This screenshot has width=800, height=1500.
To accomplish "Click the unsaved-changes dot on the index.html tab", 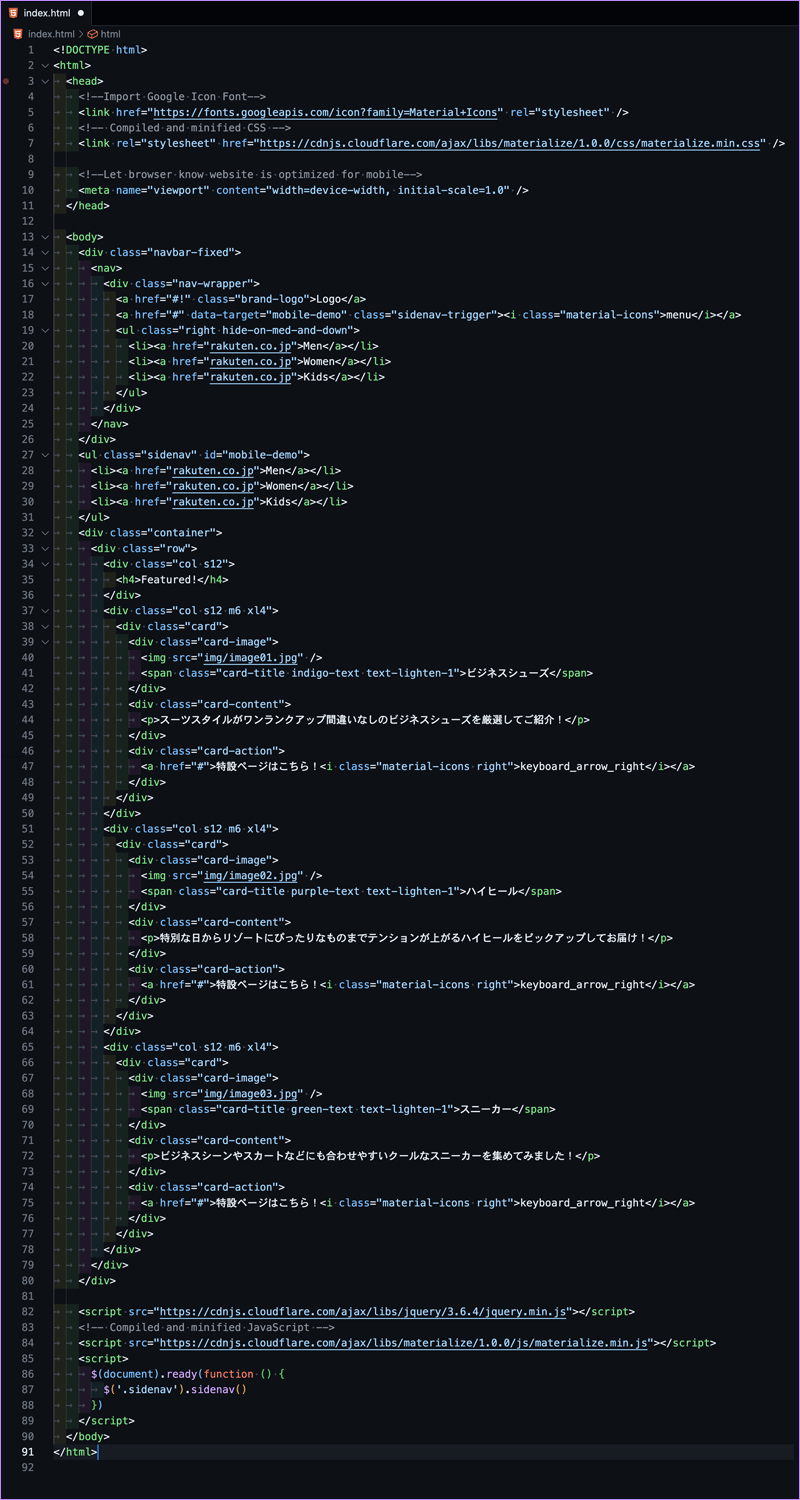I will pos(80,13).
